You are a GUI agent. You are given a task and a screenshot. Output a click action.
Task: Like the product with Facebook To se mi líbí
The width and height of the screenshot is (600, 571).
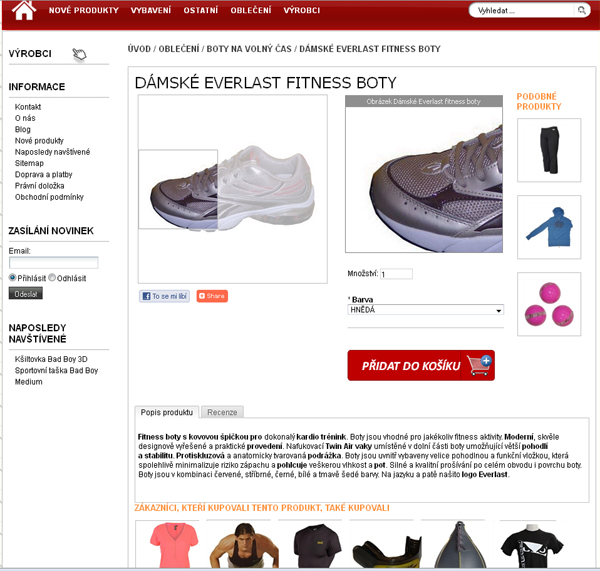[x=165, y=296]
